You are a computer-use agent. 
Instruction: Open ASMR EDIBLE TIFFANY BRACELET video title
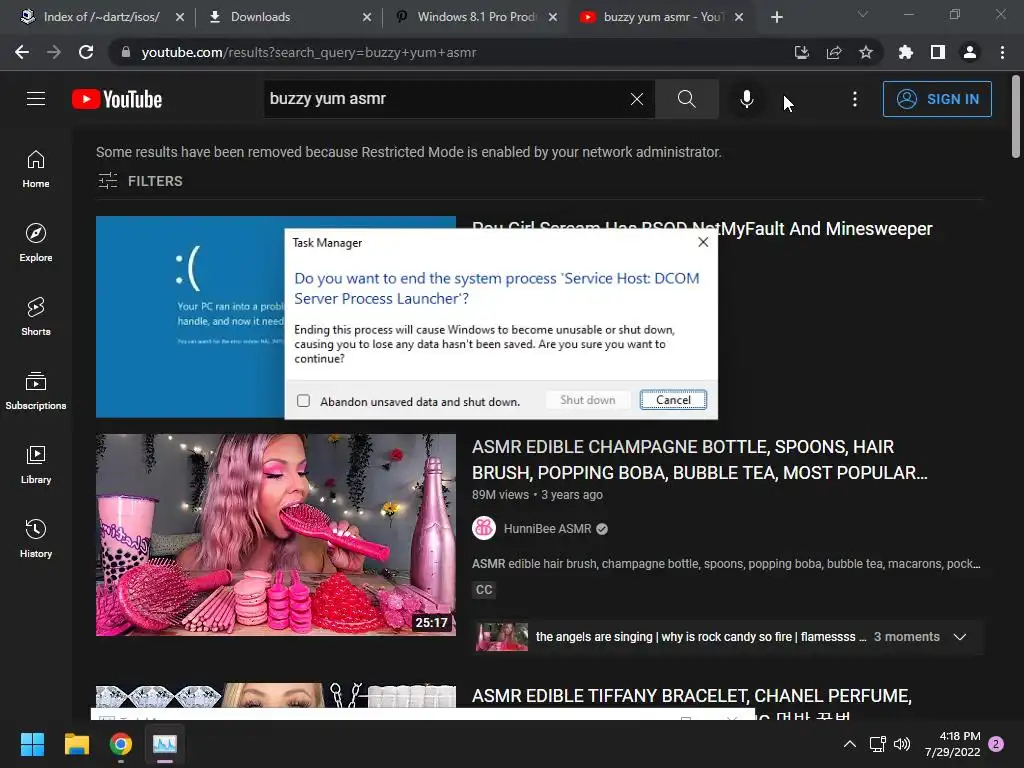point(692,696)
